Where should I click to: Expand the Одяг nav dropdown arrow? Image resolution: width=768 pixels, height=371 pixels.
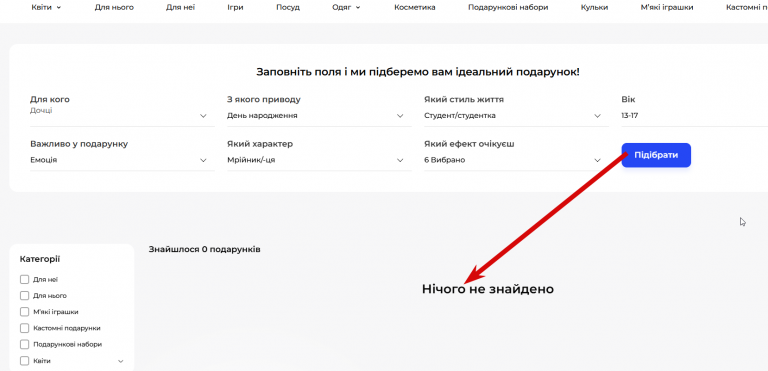pos(358,7)
